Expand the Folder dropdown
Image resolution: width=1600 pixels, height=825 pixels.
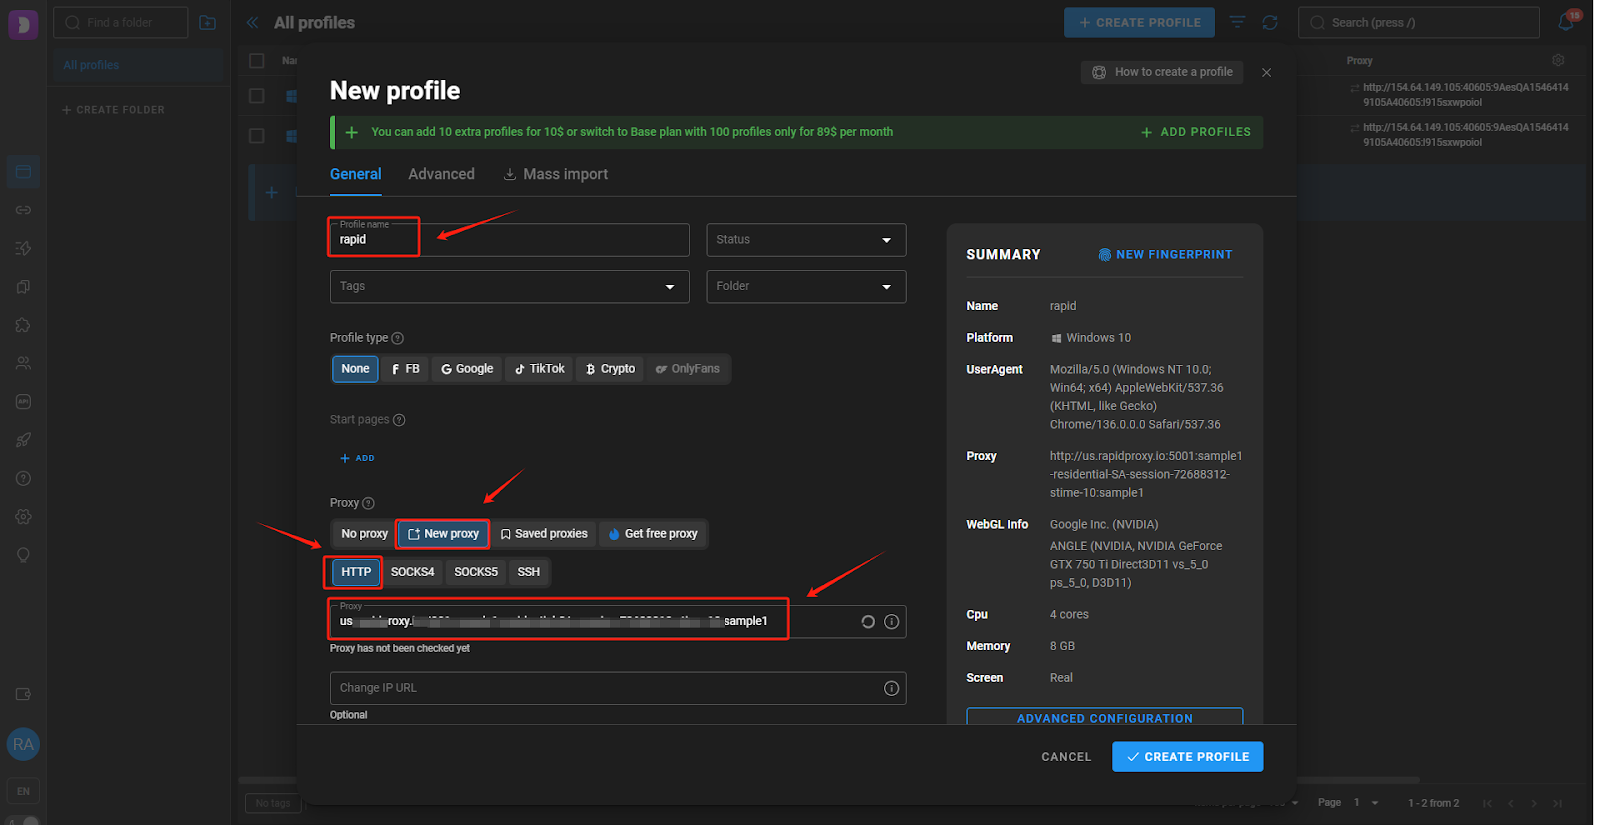[806, 286]
